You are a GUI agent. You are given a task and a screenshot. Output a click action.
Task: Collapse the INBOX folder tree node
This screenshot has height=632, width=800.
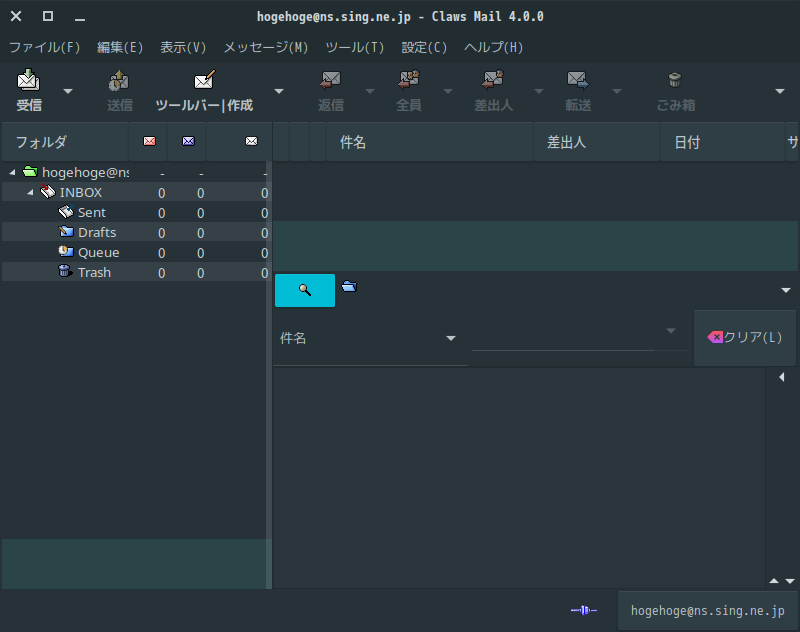point(30,192)
